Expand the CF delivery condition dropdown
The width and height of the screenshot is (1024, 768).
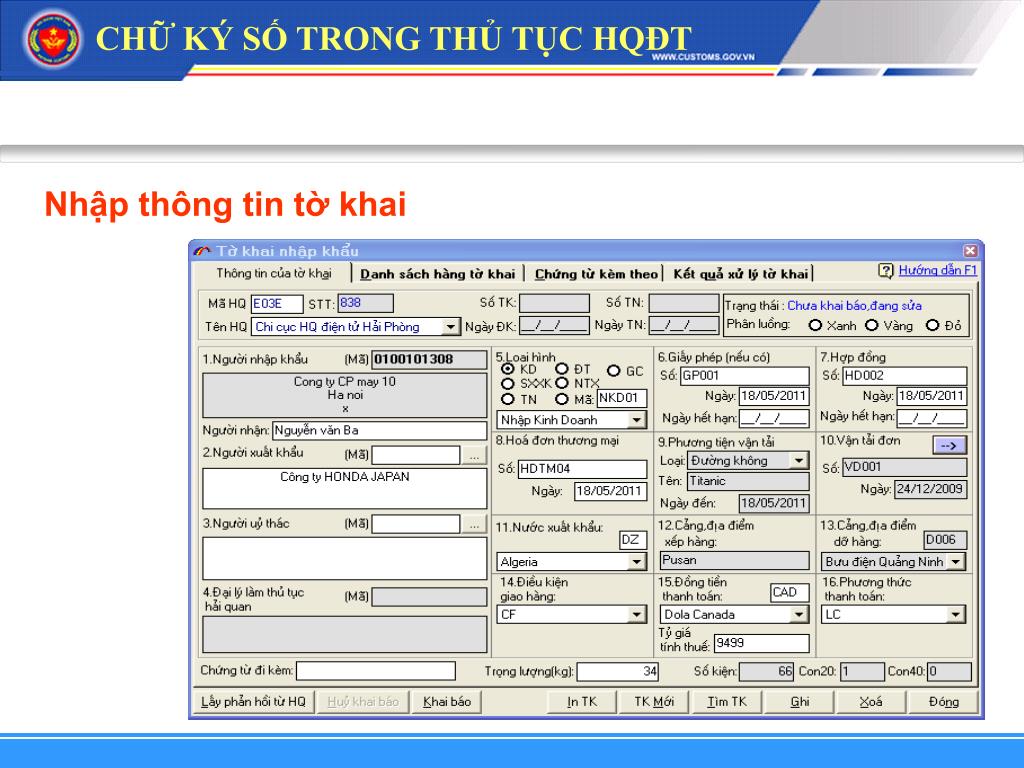coord(637,615)
